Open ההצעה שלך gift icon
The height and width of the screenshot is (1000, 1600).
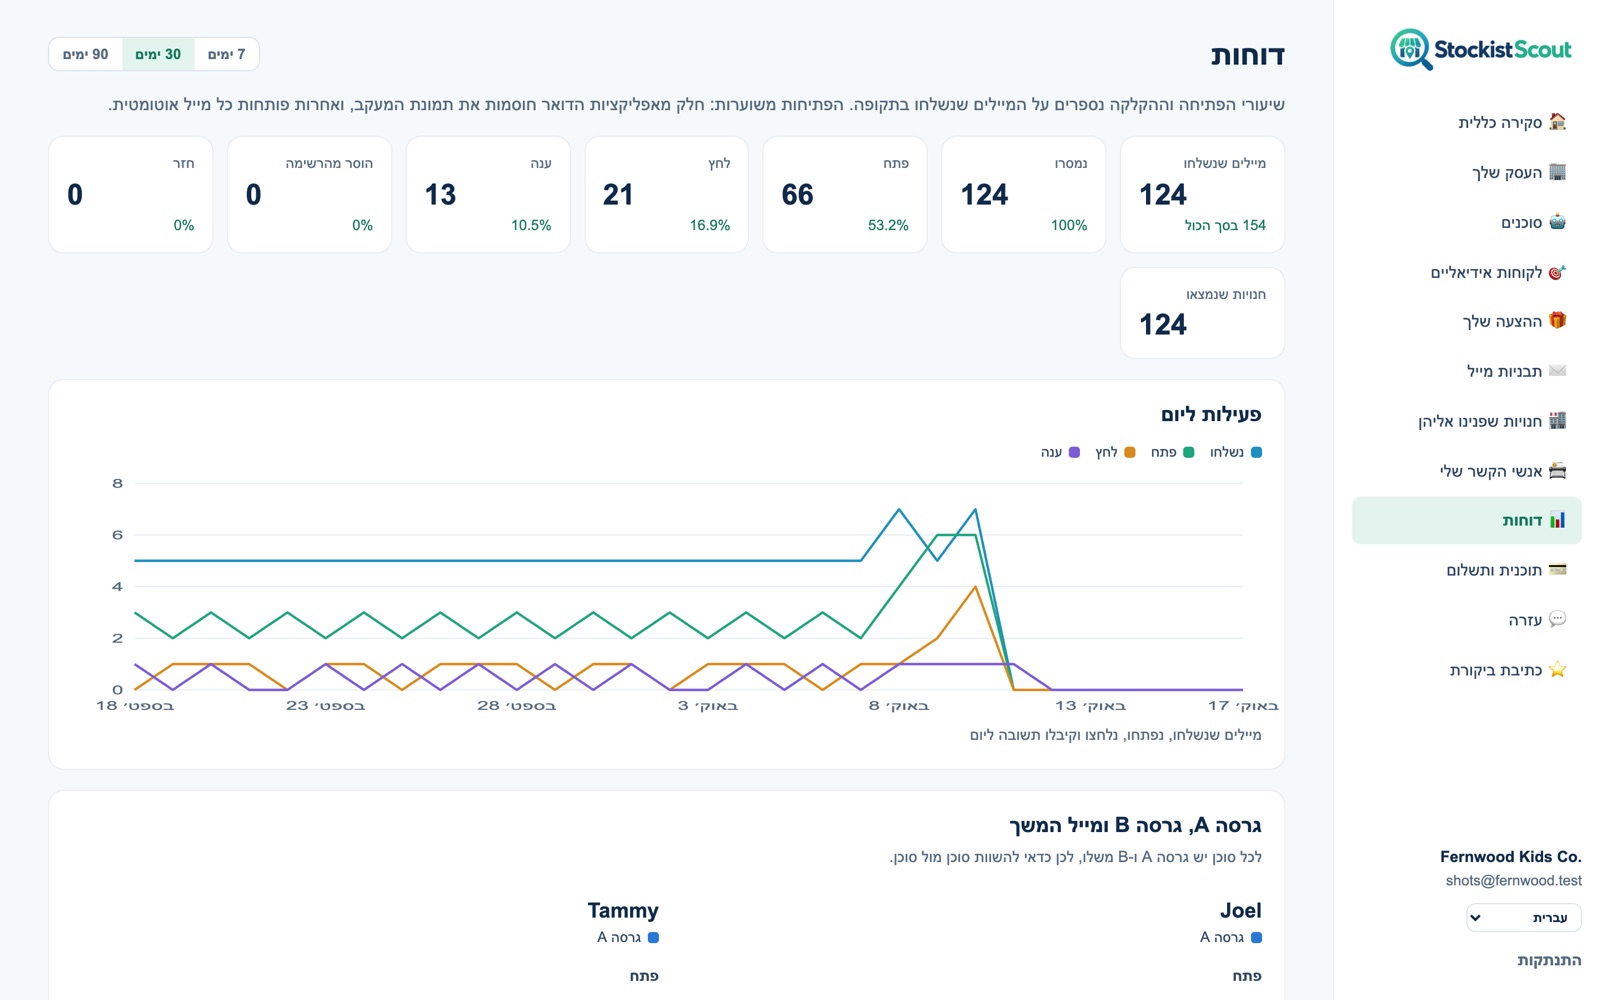pos(1557,321)
